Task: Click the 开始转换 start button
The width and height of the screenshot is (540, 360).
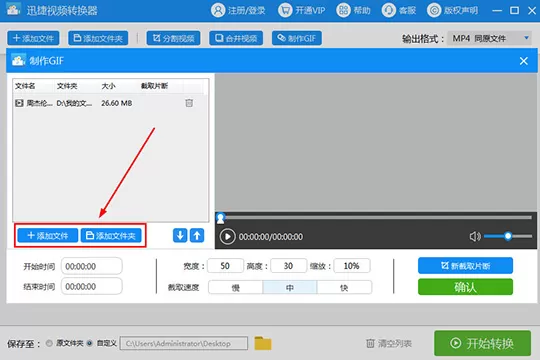Action: [x=482, y=343]
